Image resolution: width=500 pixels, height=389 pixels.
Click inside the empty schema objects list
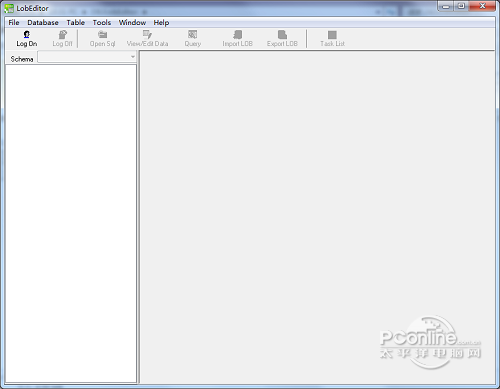71,223
